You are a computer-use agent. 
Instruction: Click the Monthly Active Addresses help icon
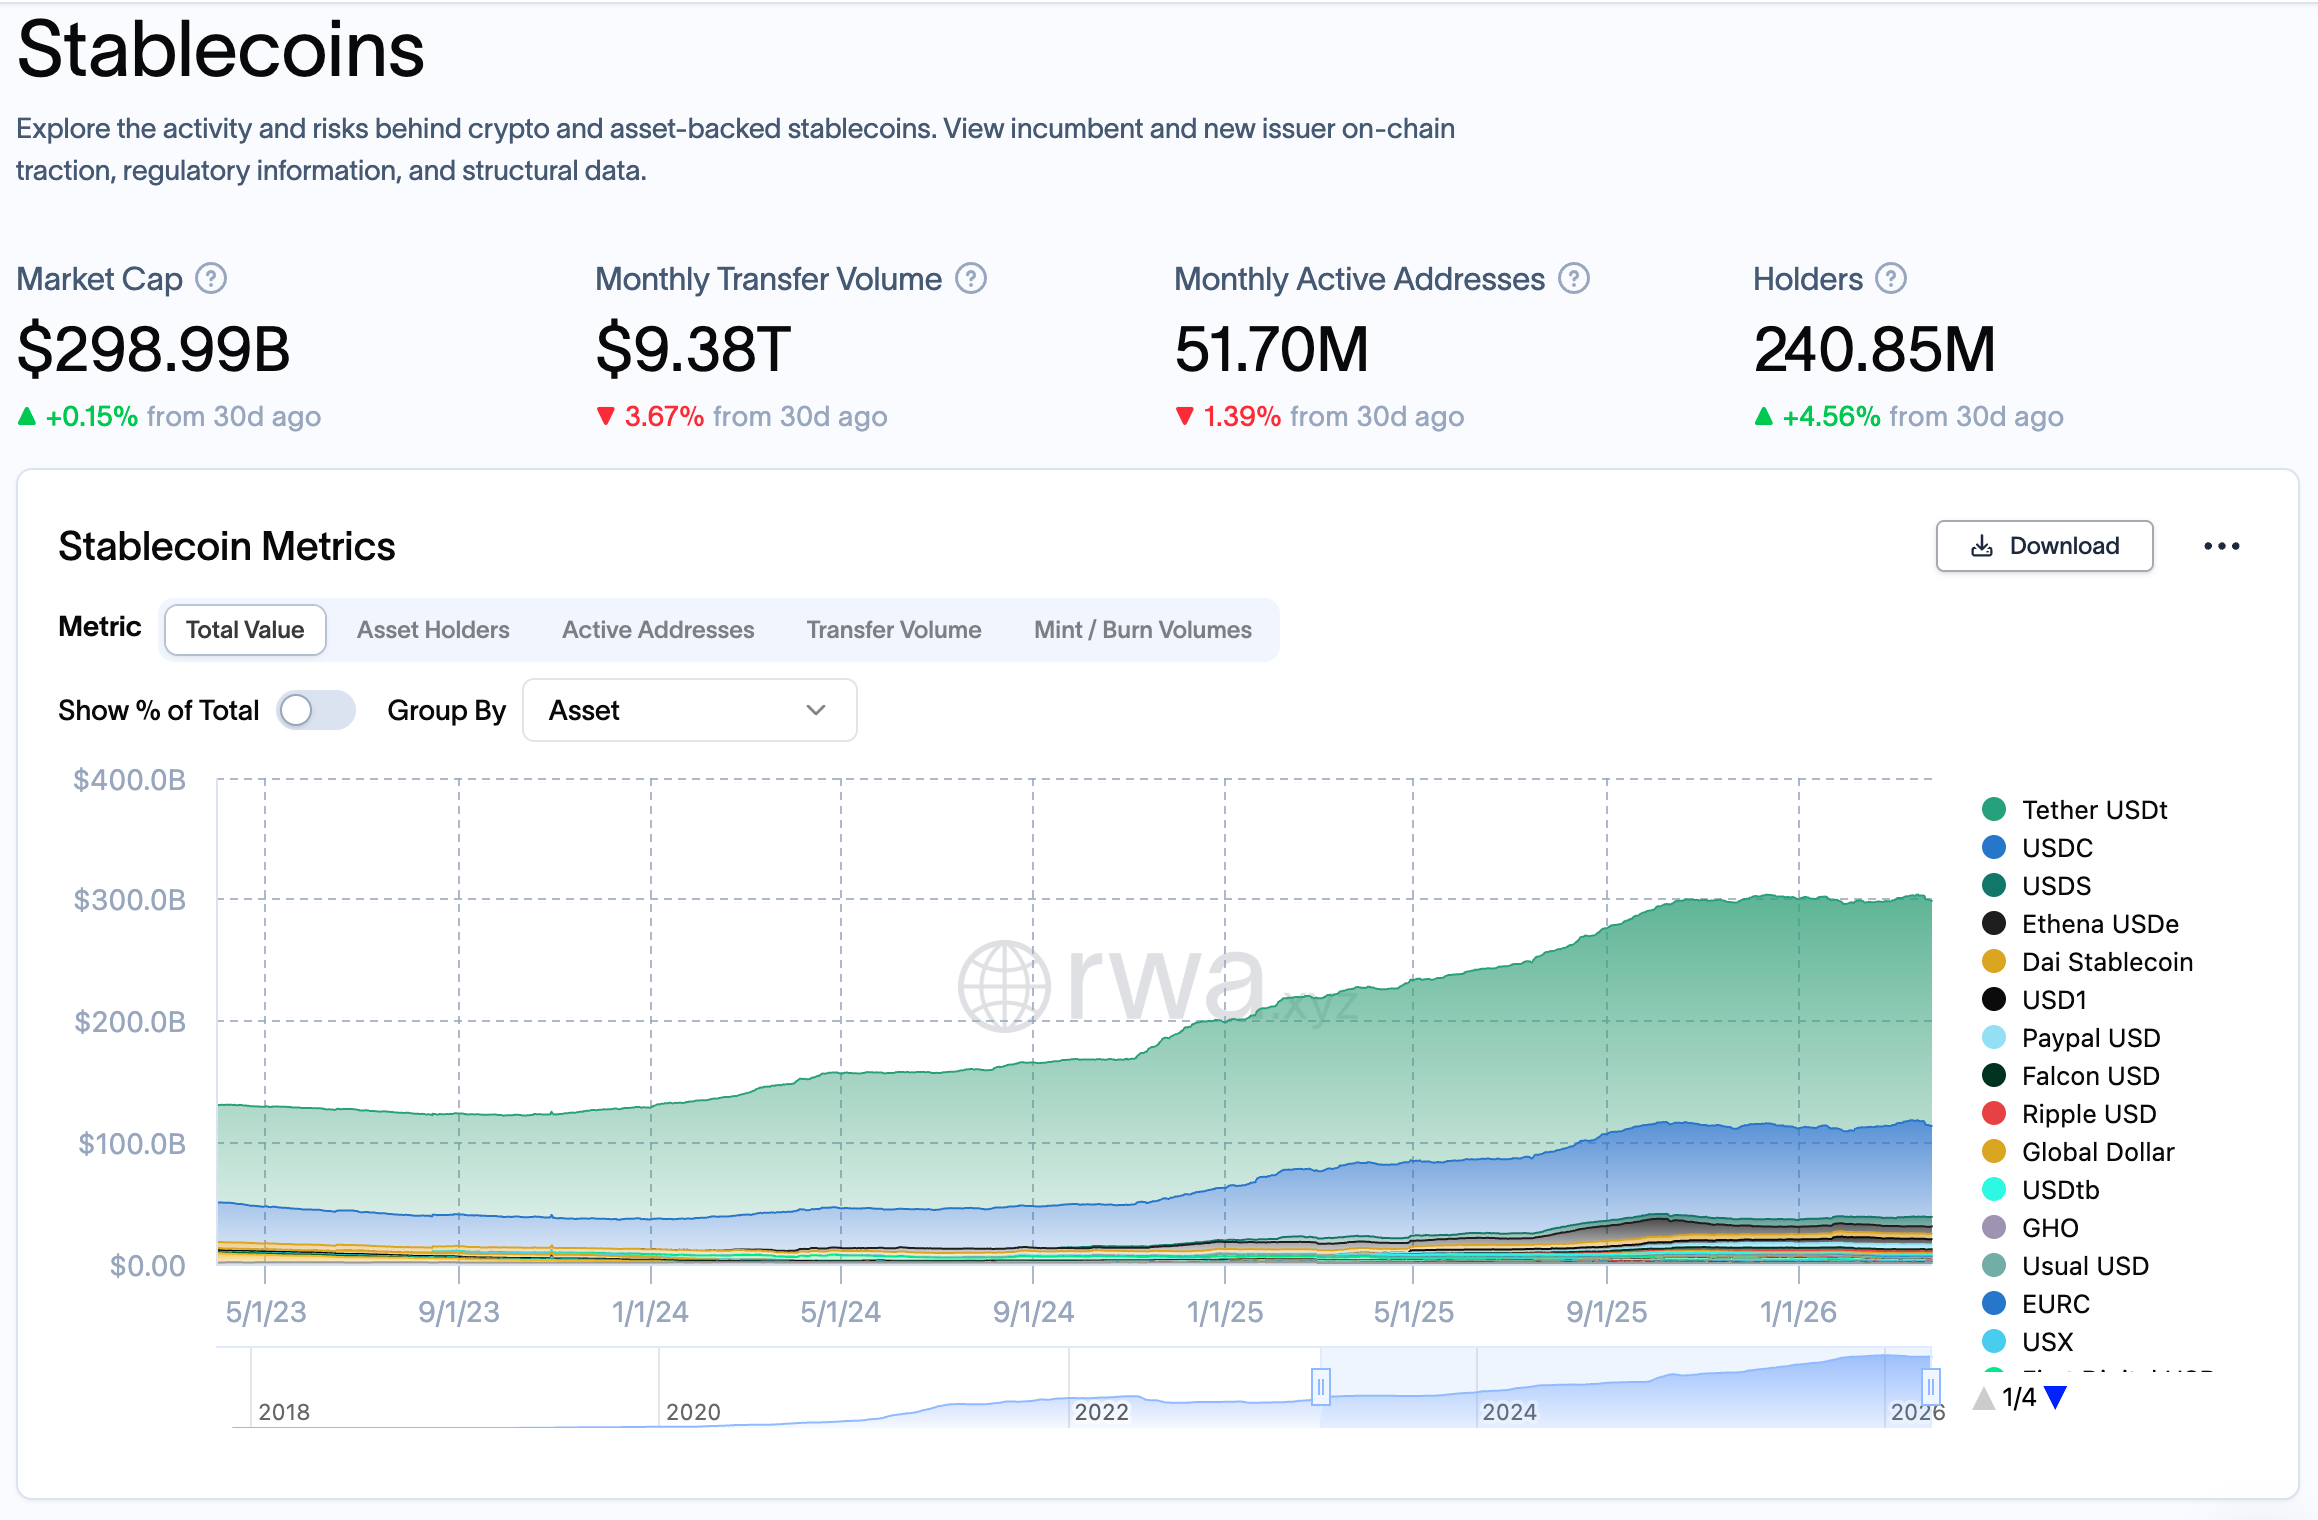1574,279
